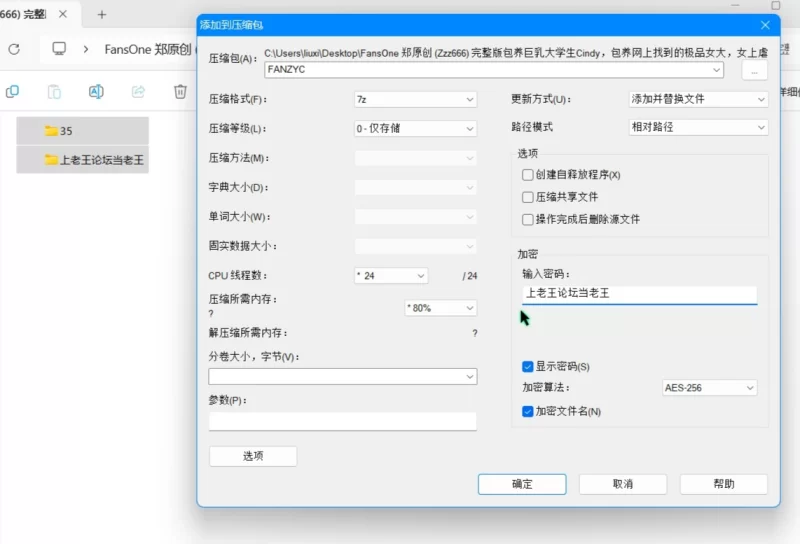The image size is (800, 544).
Task: Open the CPU 线程数 dropdown
Action: 391,276
